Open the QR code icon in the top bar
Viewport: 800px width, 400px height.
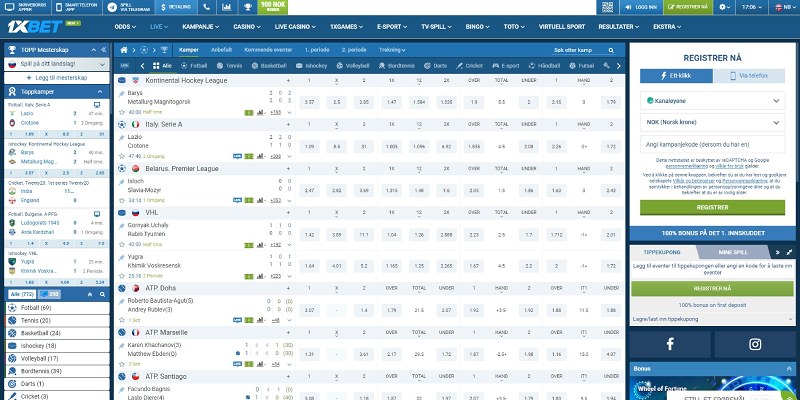(x=607, y=7)
